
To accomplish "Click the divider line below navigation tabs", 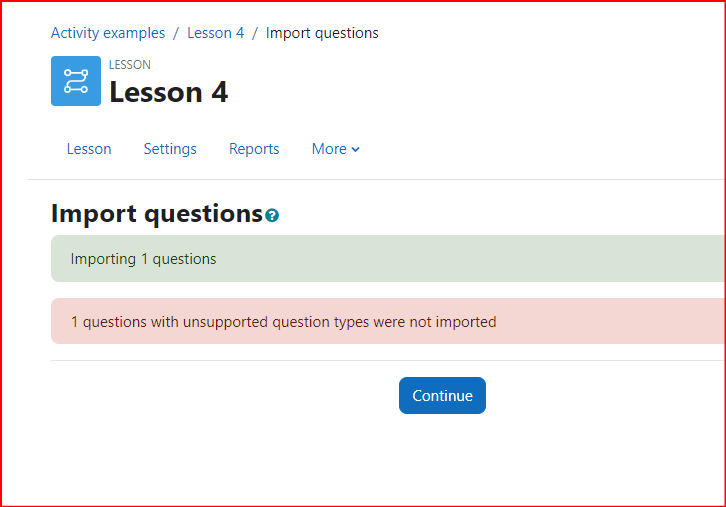I will 376,179.
